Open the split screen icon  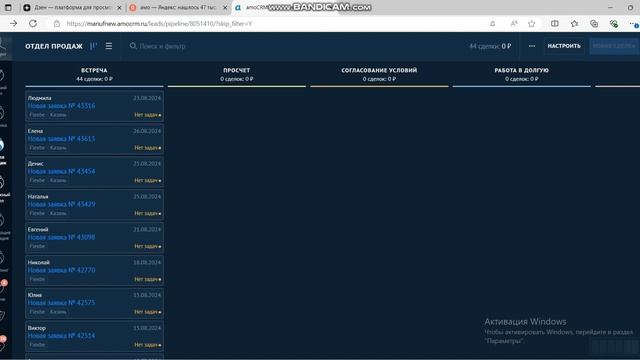[555, 24]
